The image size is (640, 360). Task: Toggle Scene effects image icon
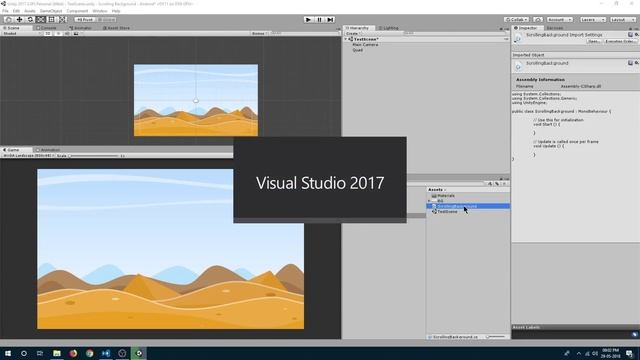(76, 33)
